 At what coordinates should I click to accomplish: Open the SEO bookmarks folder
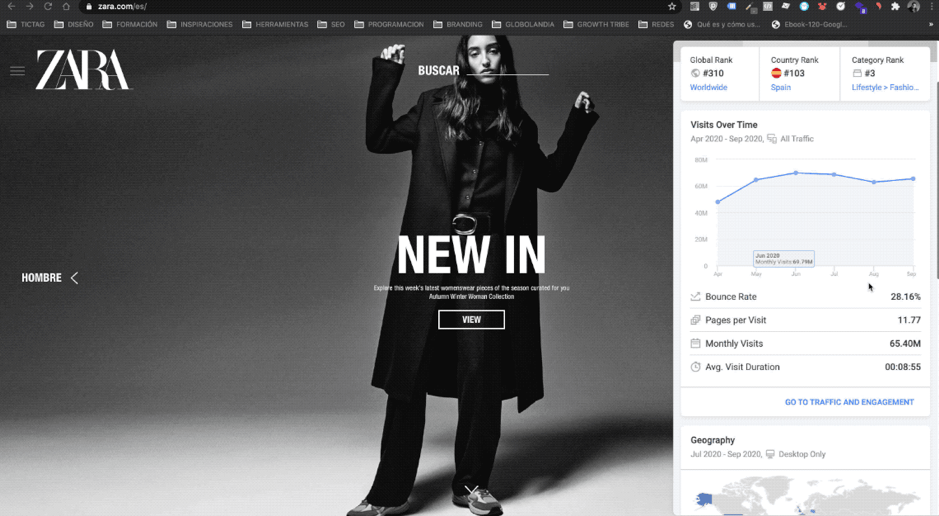[x=331, y=25]
